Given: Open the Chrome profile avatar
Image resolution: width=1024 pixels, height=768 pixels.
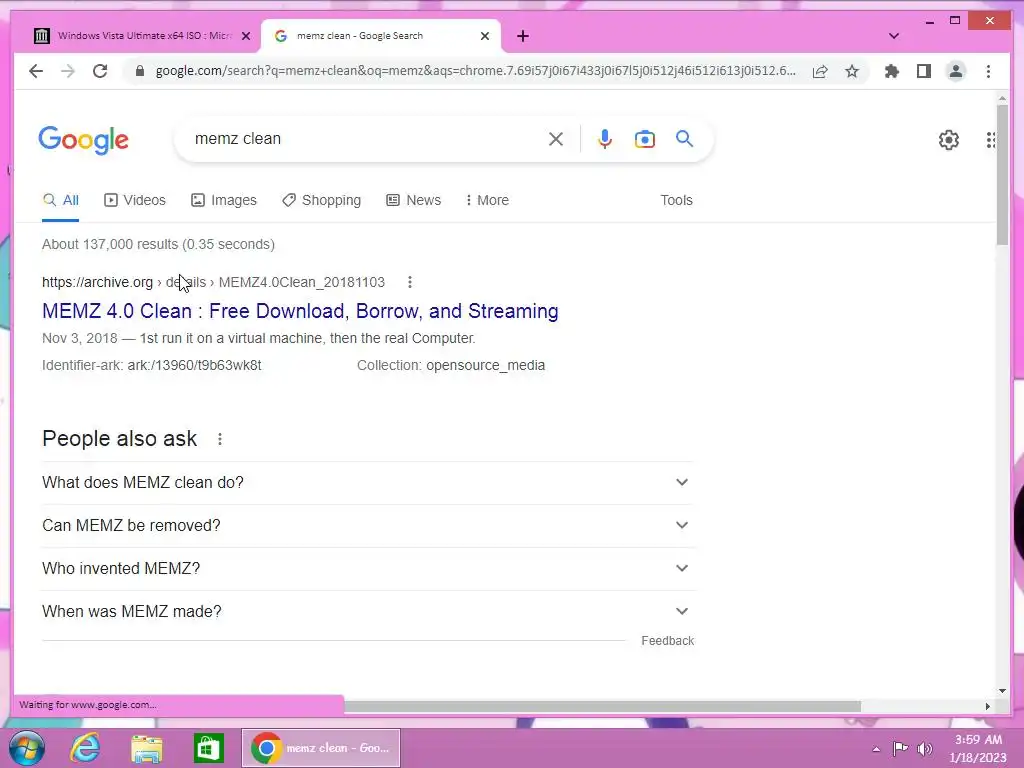Looking at the screenshot, I should tap(955, 71).
